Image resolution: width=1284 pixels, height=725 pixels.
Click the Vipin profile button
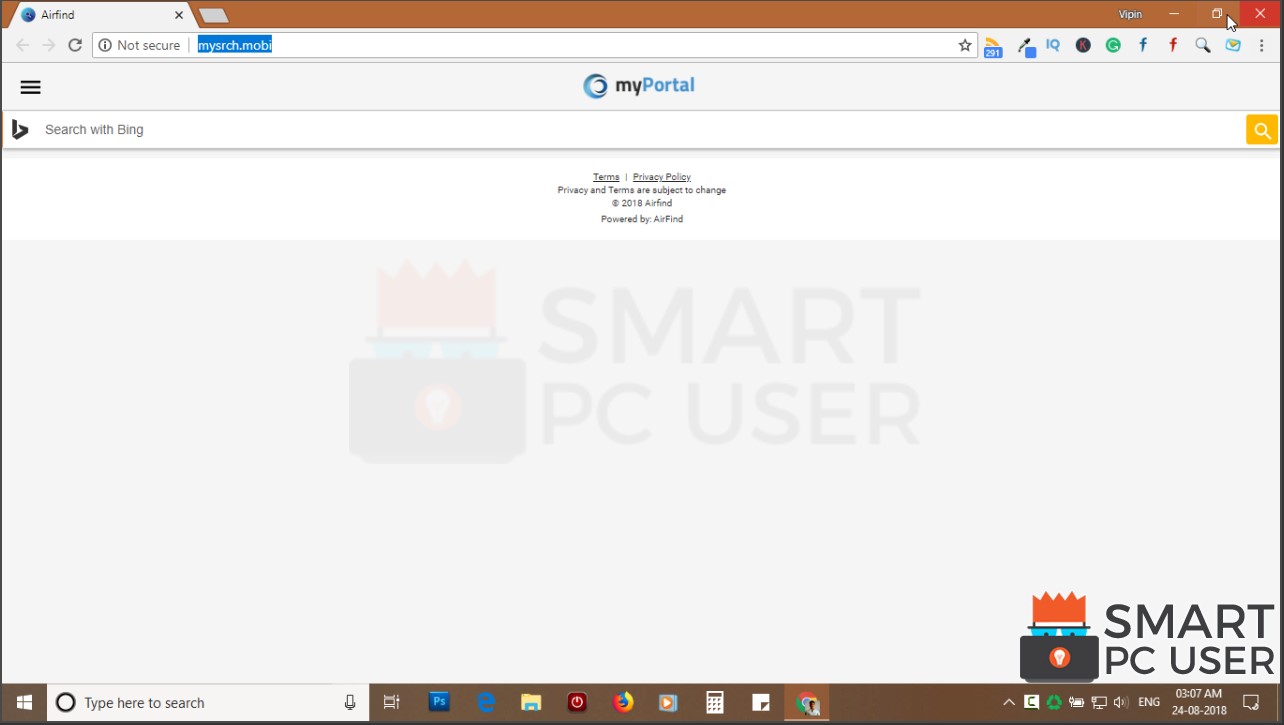[x=1130, y=14]
